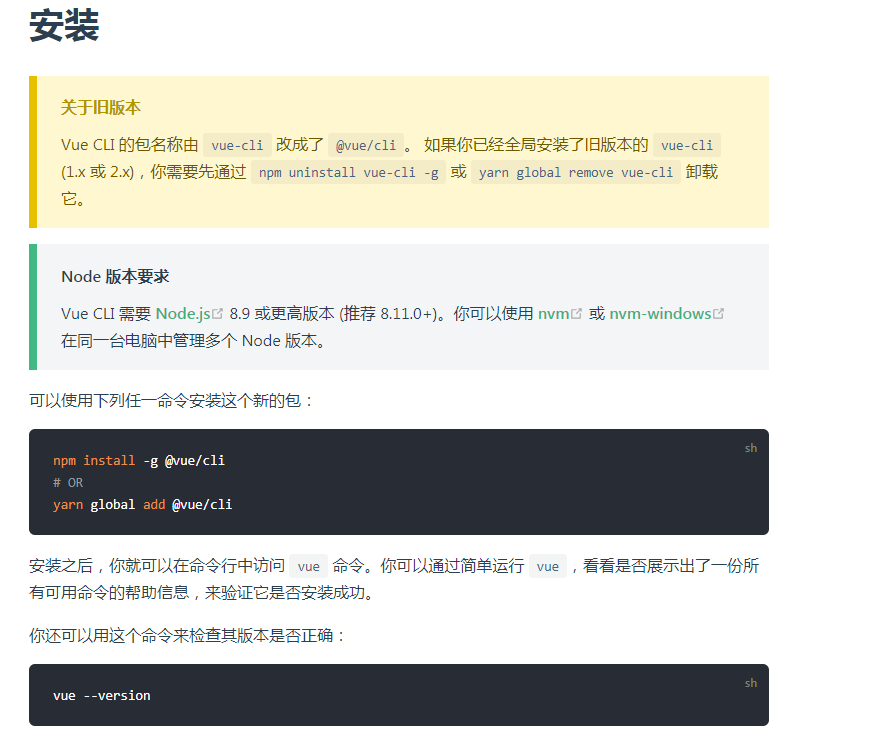
Task: Click sh label on version code block
Action: click(751, 683)
